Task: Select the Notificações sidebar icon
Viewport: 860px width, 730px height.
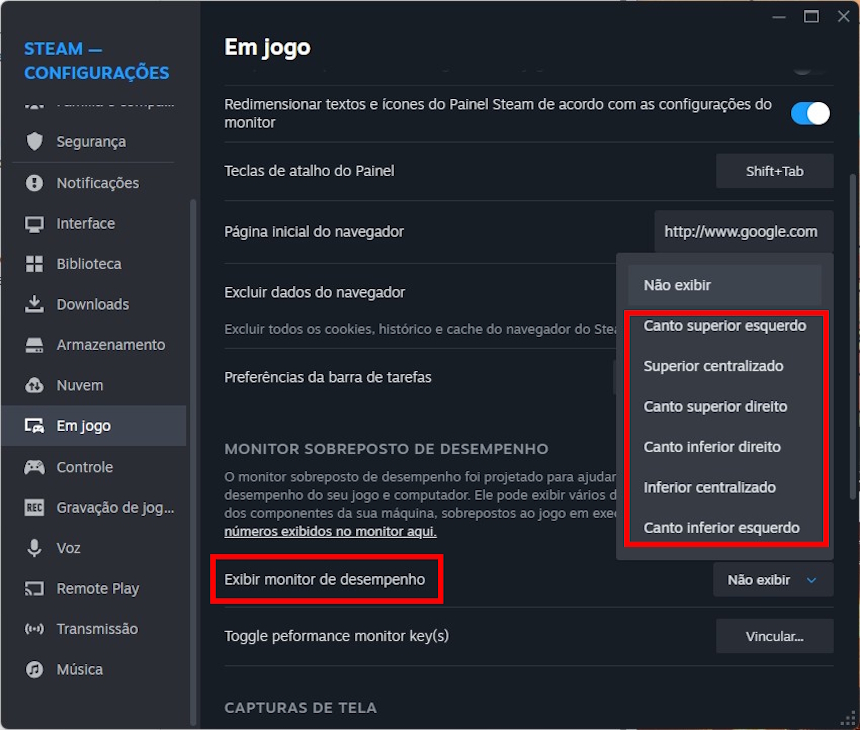Action: pos(36,182)
